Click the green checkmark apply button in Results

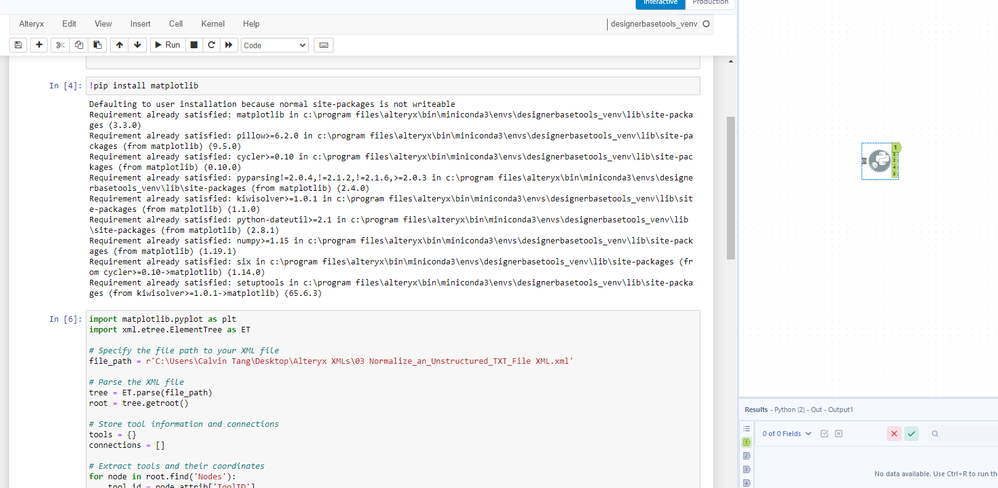(912, 434)
